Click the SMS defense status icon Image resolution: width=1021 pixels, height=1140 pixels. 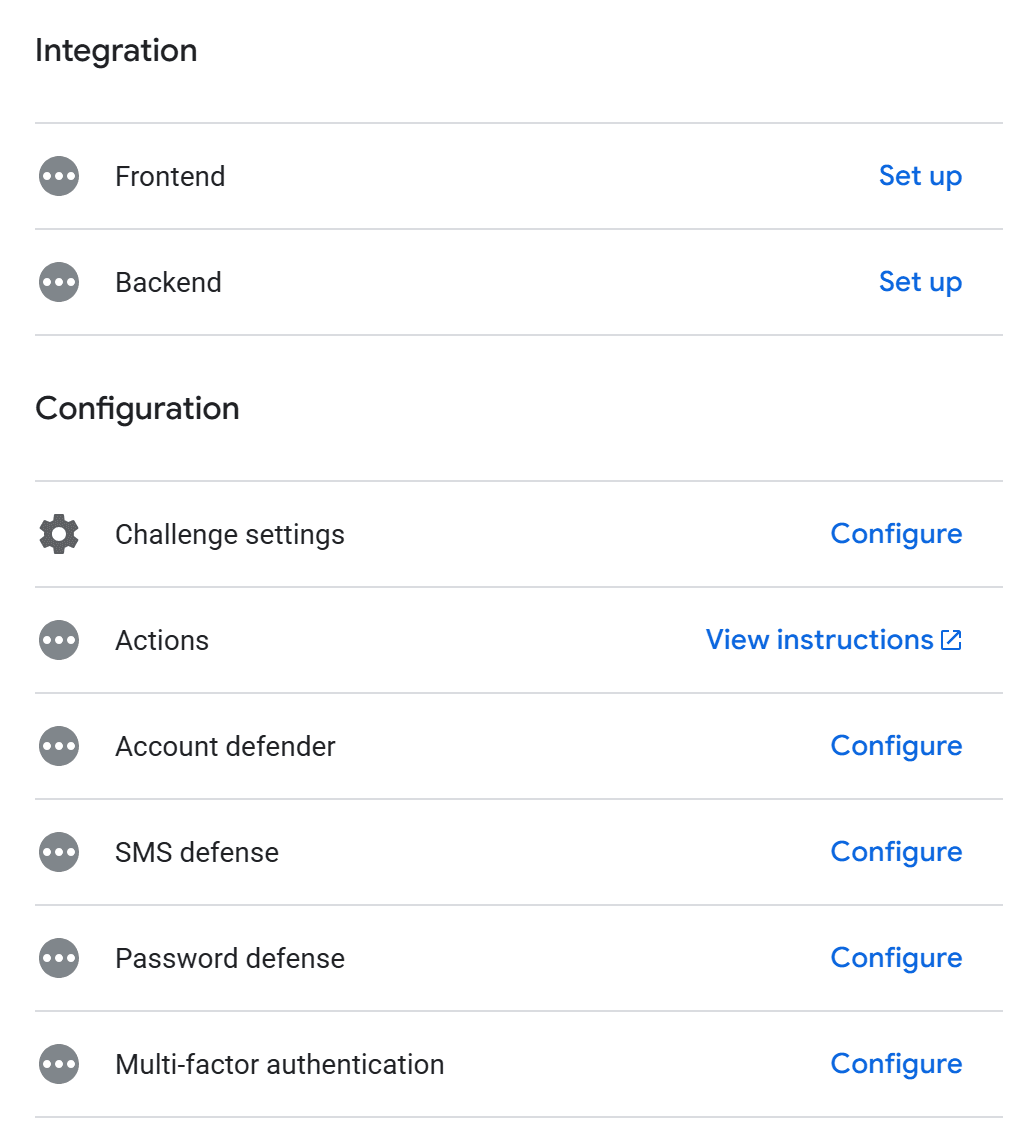(x=59, y=853)
